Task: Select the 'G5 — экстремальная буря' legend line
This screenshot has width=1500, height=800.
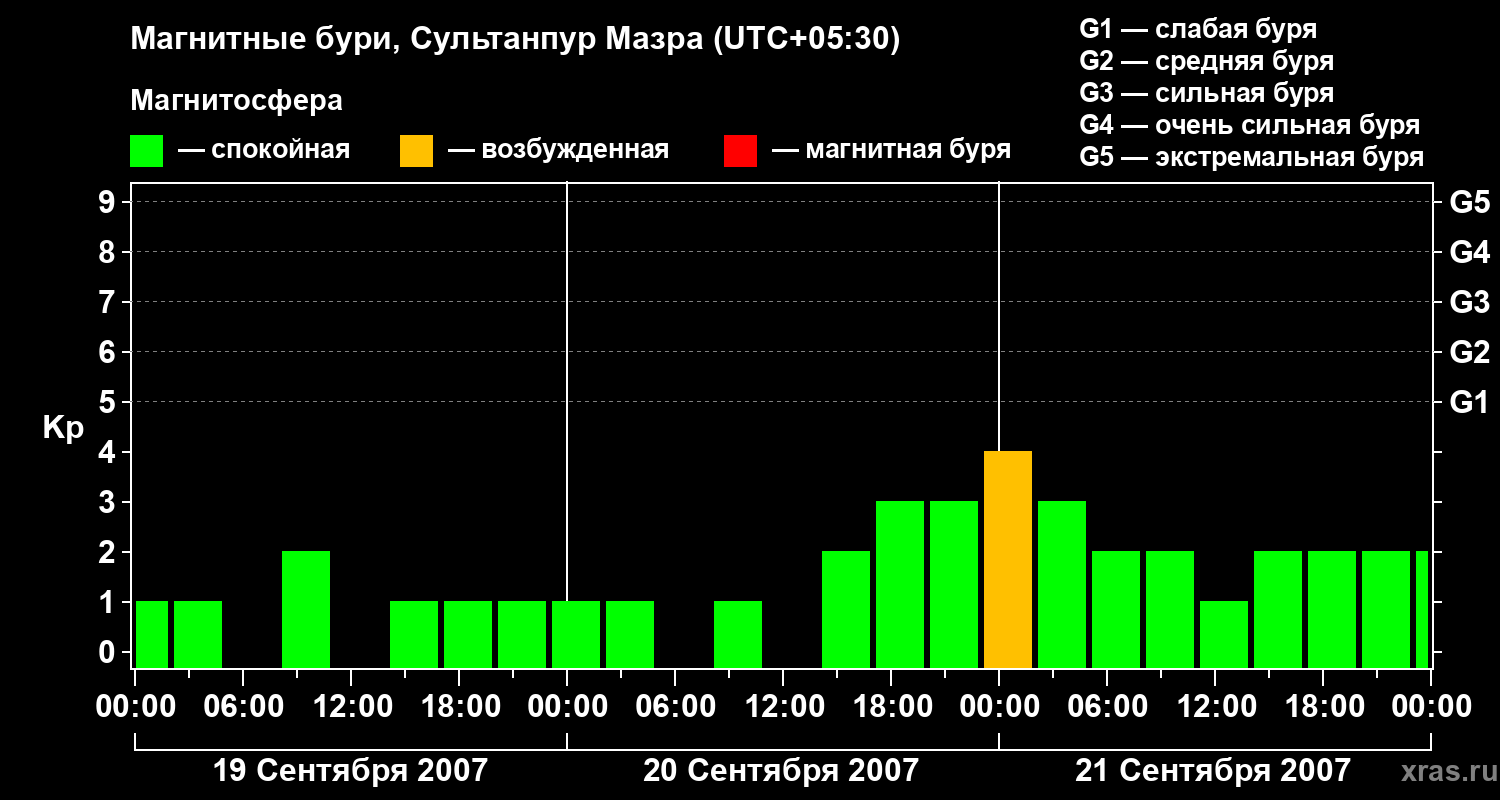Action: tap(1252, 157)
